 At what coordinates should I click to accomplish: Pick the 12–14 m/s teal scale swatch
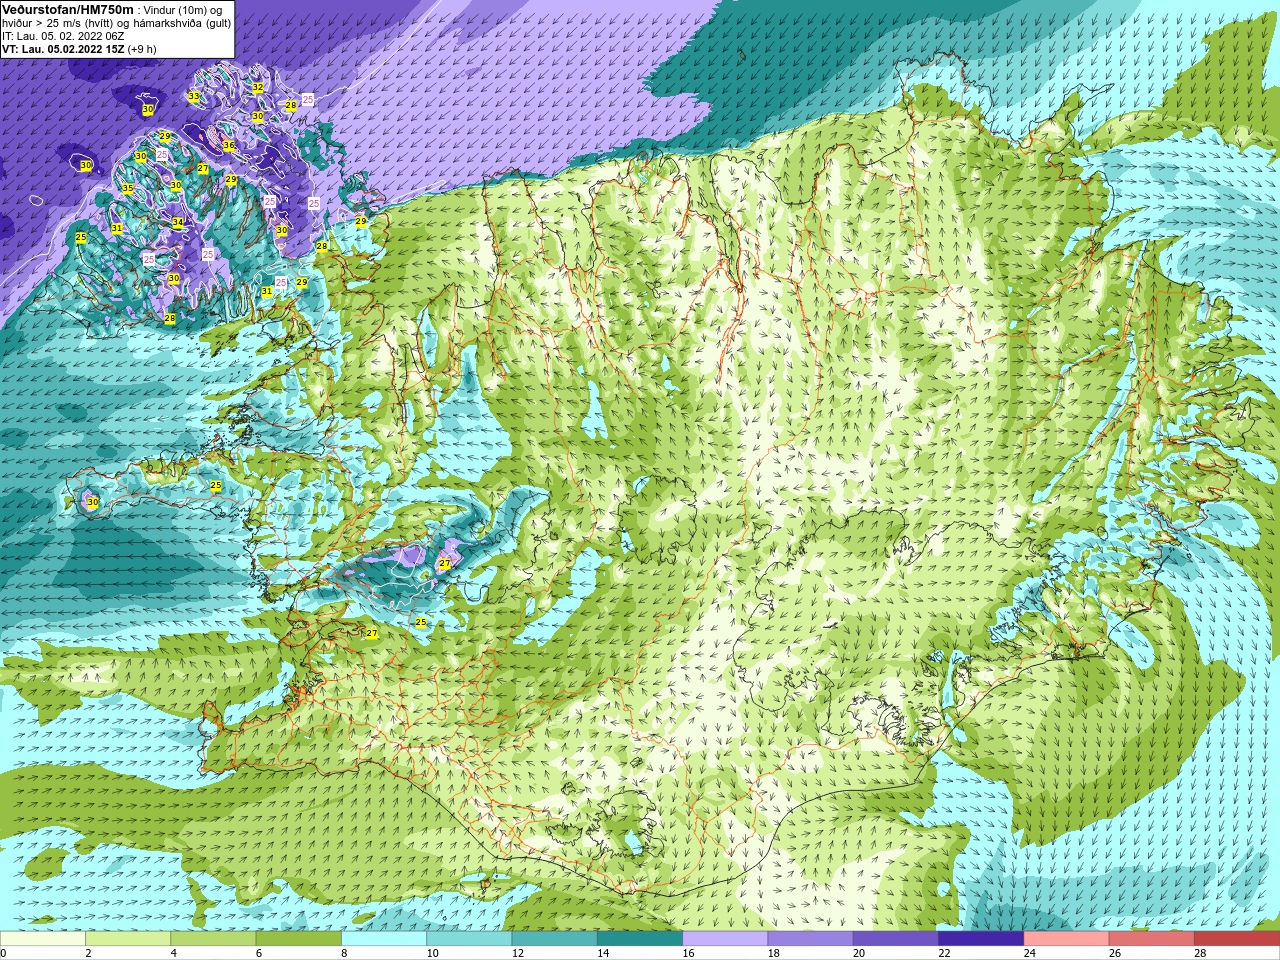pos(554,939)
